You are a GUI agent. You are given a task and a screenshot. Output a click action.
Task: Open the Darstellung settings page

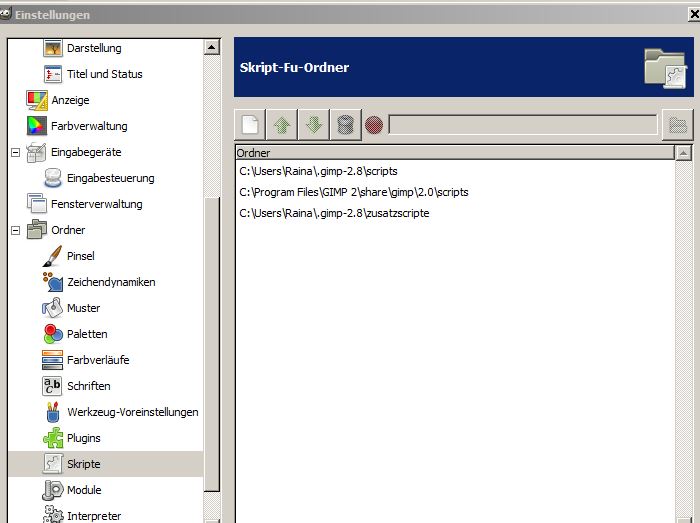pyautogui.click(x=94, y=48)
